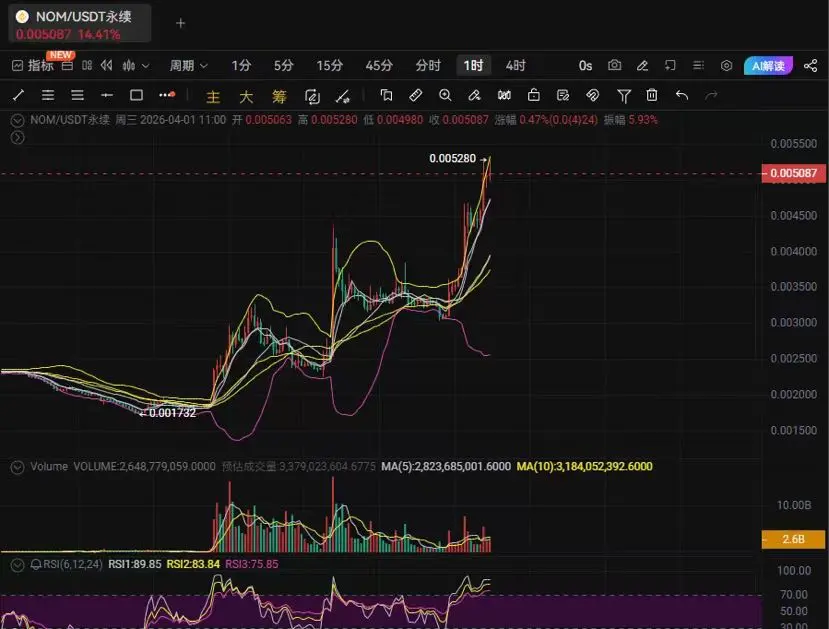Viewport: 829px width, 629px height.
Task: Add a new chart tab with plus
Action: point(180,23)
